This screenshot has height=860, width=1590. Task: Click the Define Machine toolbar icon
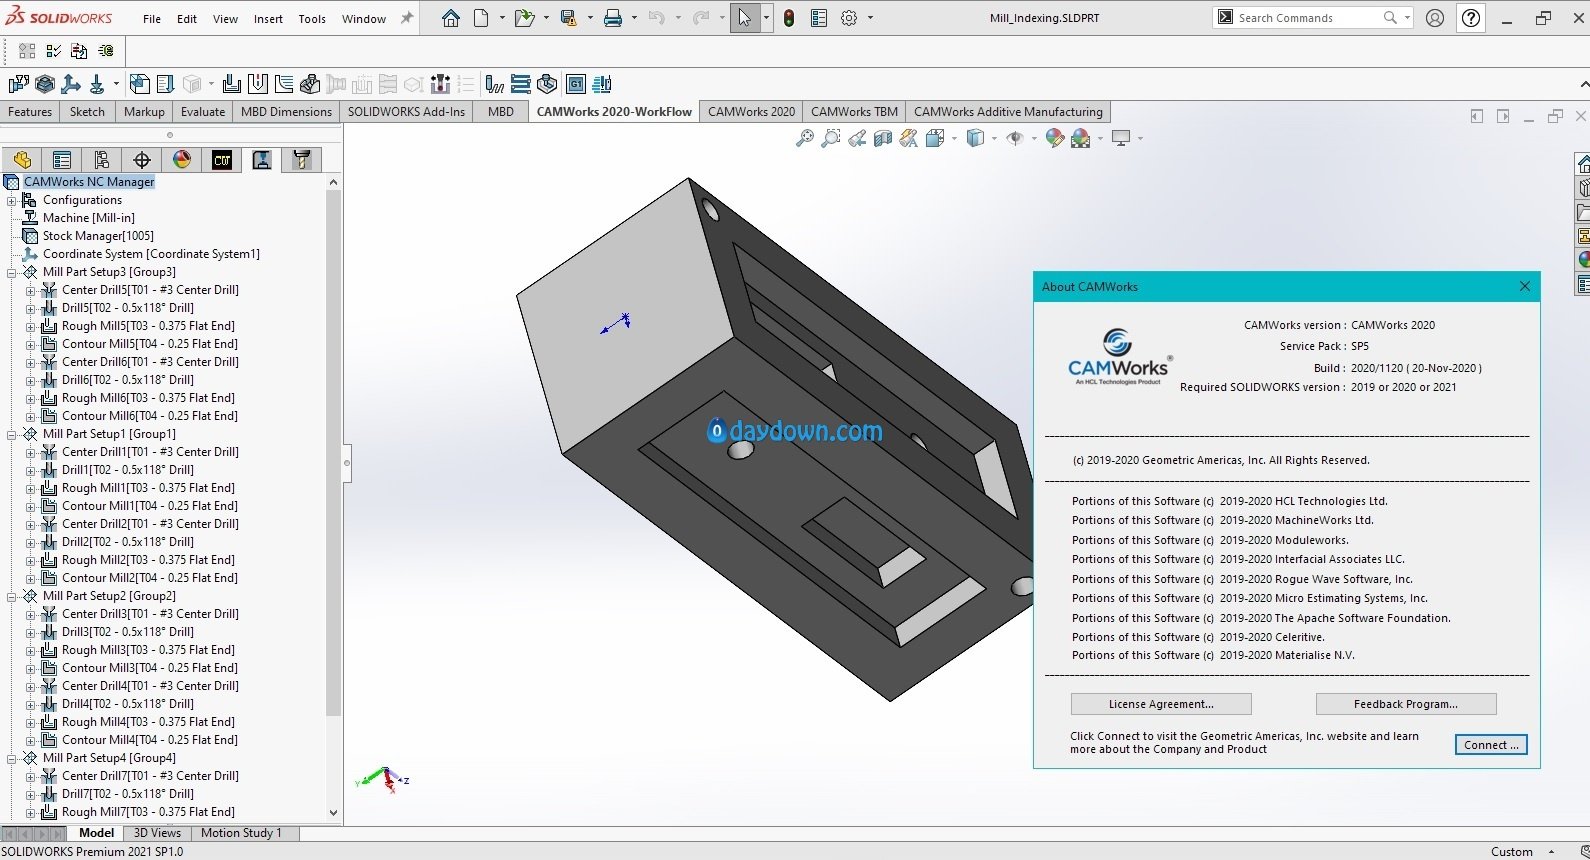(19, 84)
